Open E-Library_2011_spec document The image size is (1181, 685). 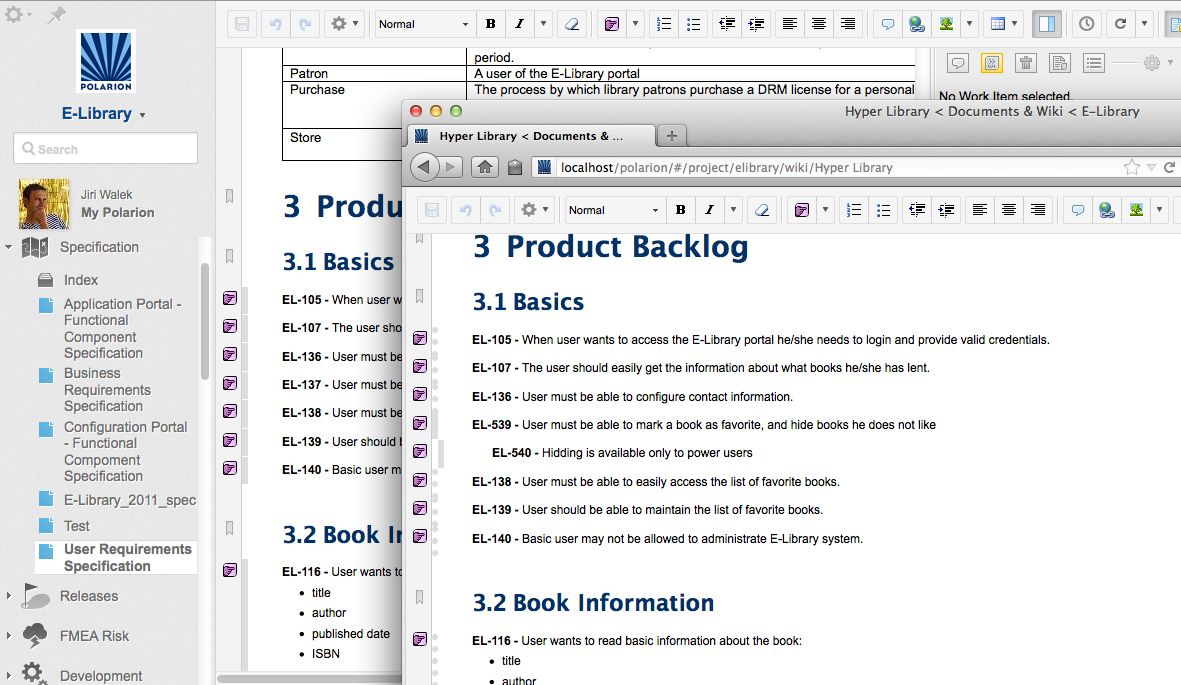130,500
